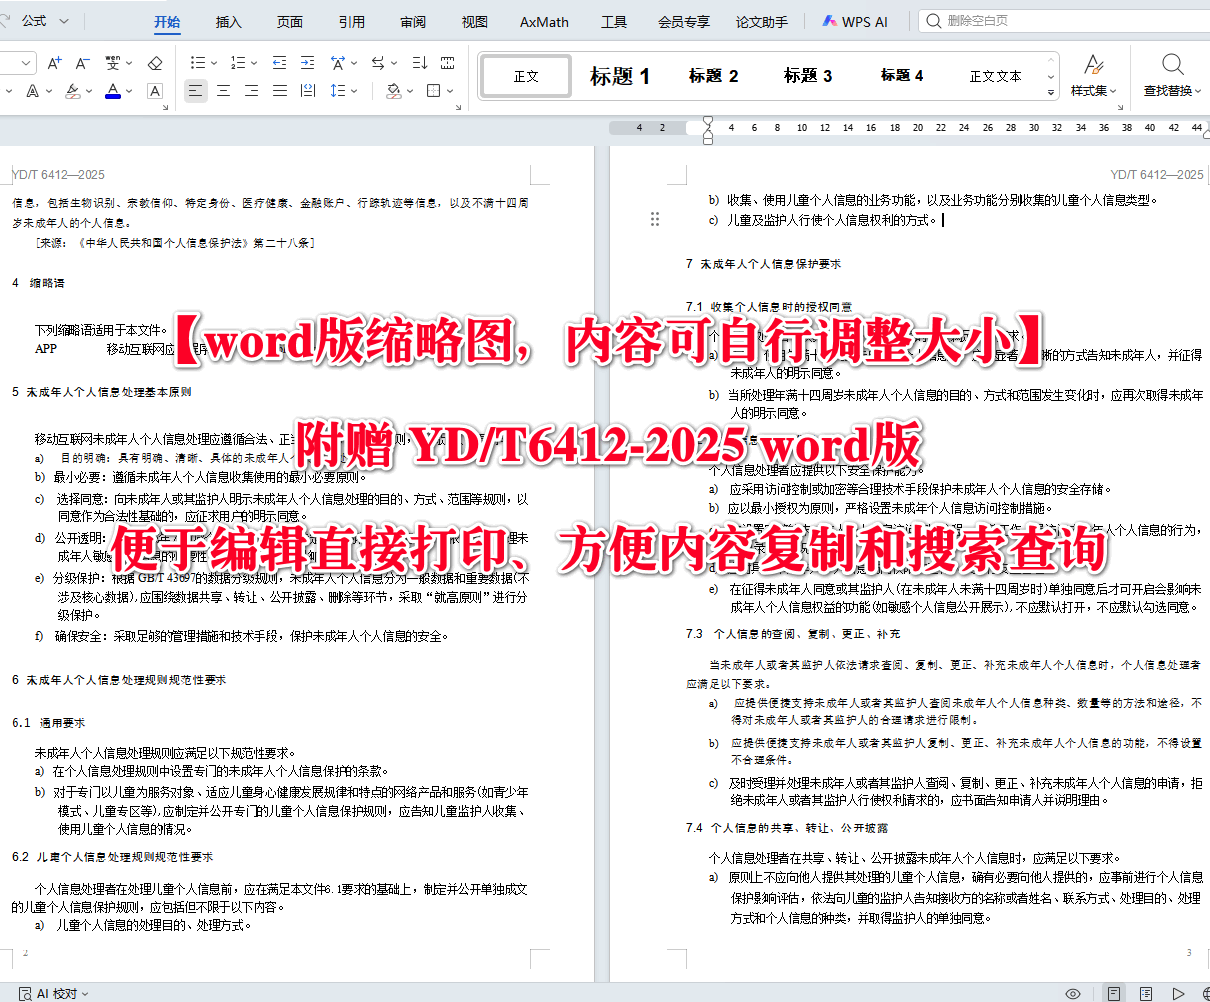This screenshot has width=1210, height=1002.
Task: Increase paragraph indent
Action: coord(307,62)
